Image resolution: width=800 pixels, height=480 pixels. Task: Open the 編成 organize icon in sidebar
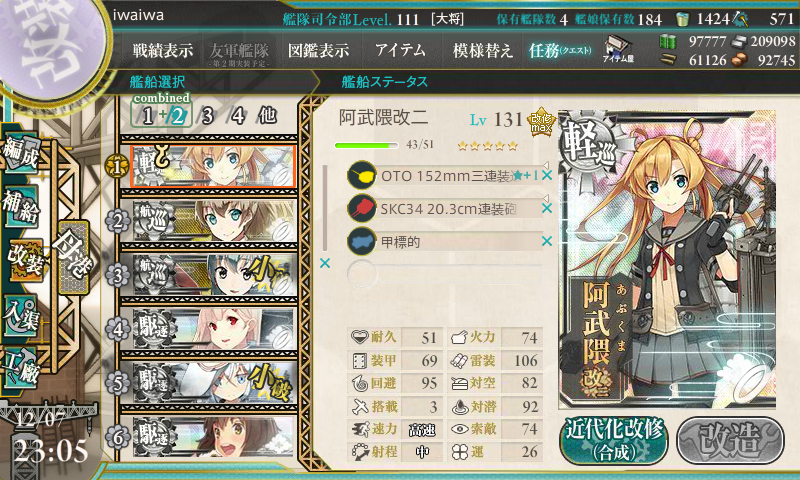click(x=20, y=153)
